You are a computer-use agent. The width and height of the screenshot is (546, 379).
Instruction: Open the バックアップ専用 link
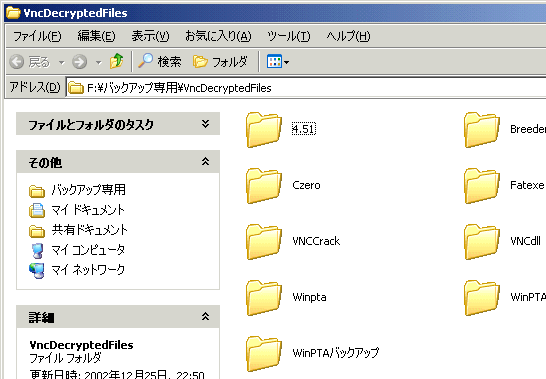point(88,190)
